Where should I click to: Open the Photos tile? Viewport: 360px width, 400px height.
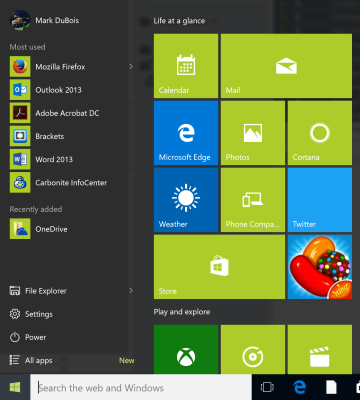point(253,133)
